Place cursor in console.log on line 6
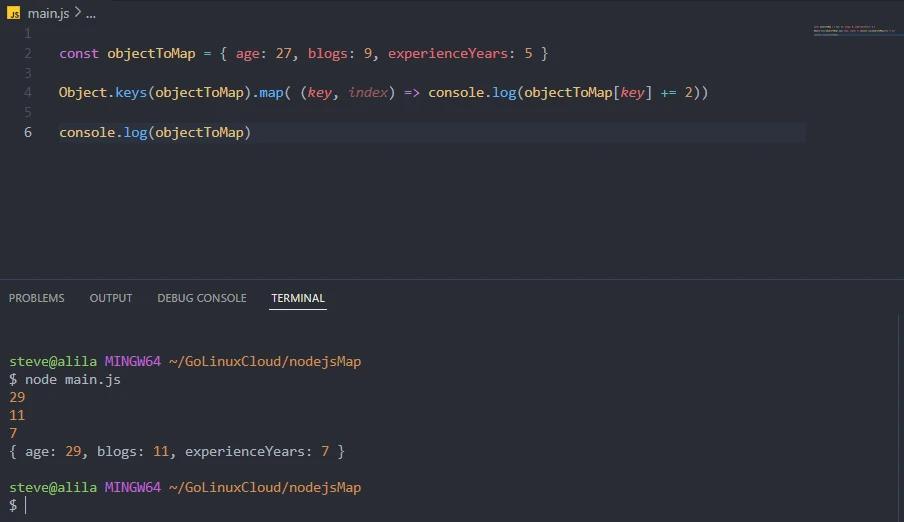Viewport: 904px width, 522px height. 102,132
